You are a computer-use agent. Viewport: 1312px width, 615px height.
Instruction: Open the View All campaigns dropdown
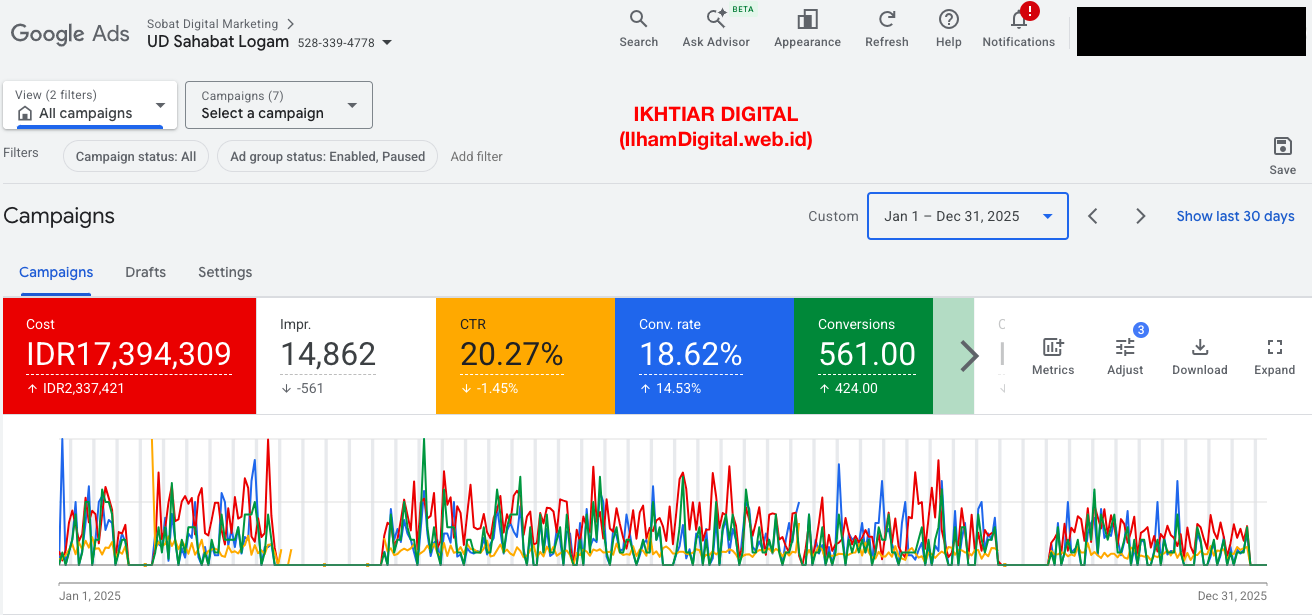90,105
